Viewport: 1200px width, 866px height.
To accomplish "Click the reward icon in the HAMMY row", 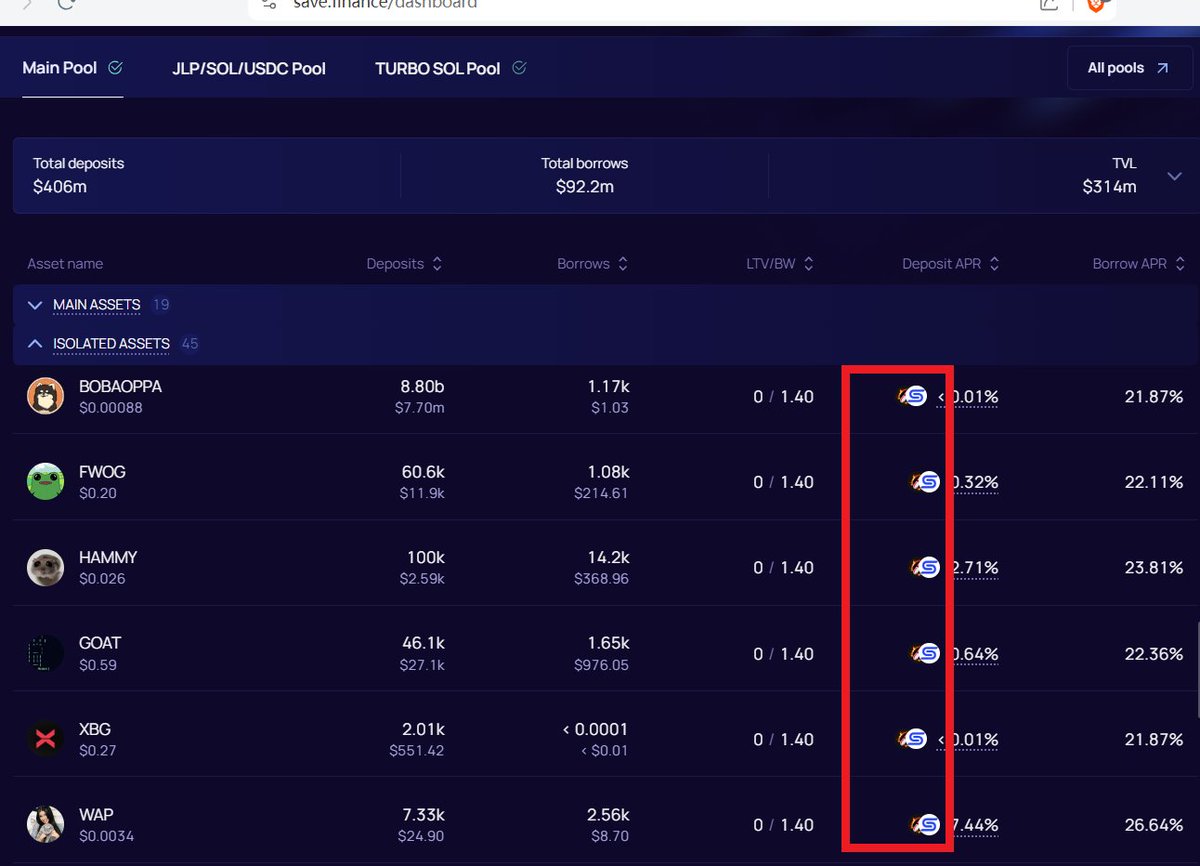I will [x=925, y=568].
